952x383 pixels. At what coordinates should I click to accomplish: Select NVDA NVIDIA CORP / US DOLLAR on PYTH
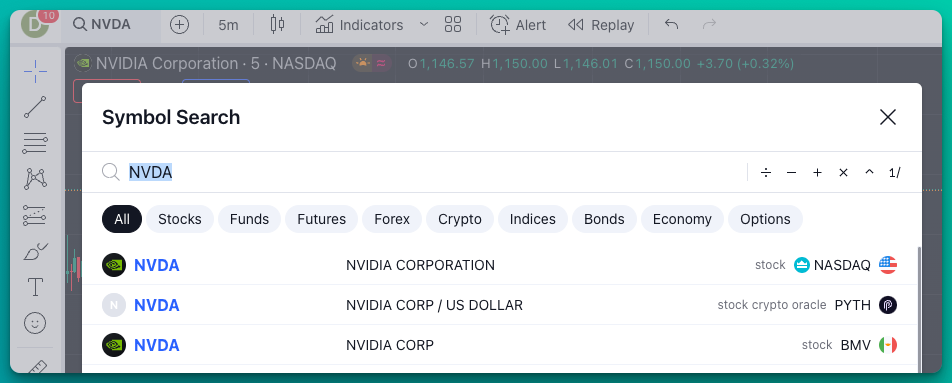click(x=499, y=305)
